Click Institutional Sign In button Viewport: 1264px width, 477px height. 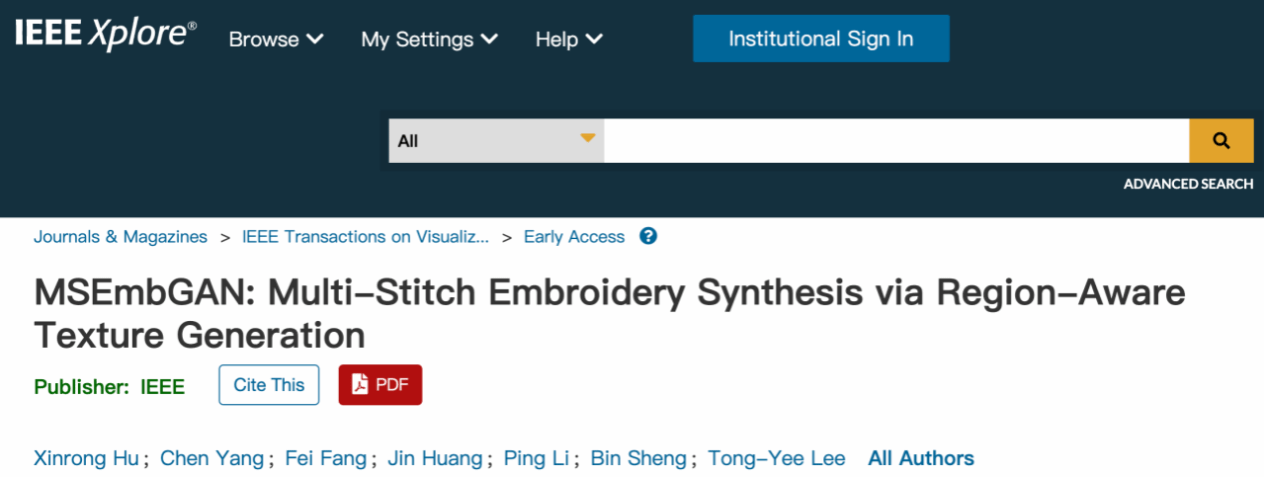click(x=820, y=39)
